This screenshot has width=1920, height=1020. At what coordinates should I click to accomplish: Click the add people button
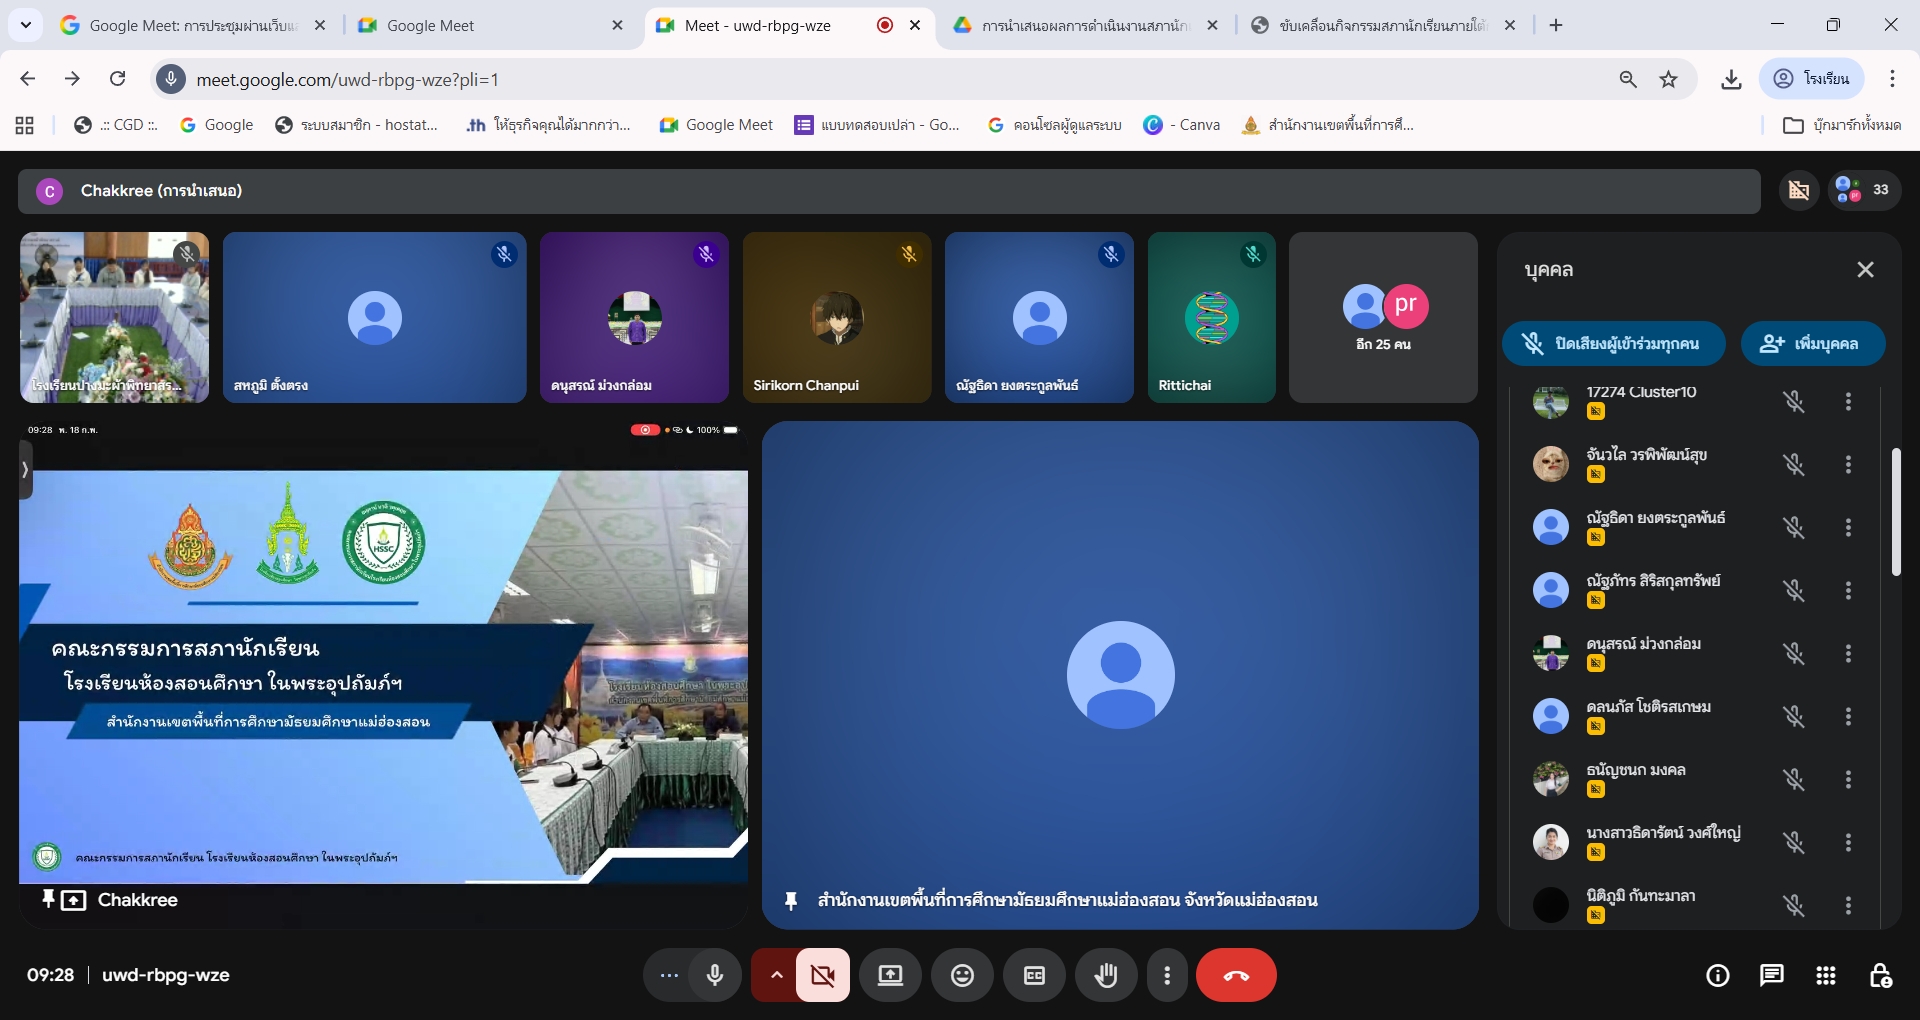coord(1812,344)
